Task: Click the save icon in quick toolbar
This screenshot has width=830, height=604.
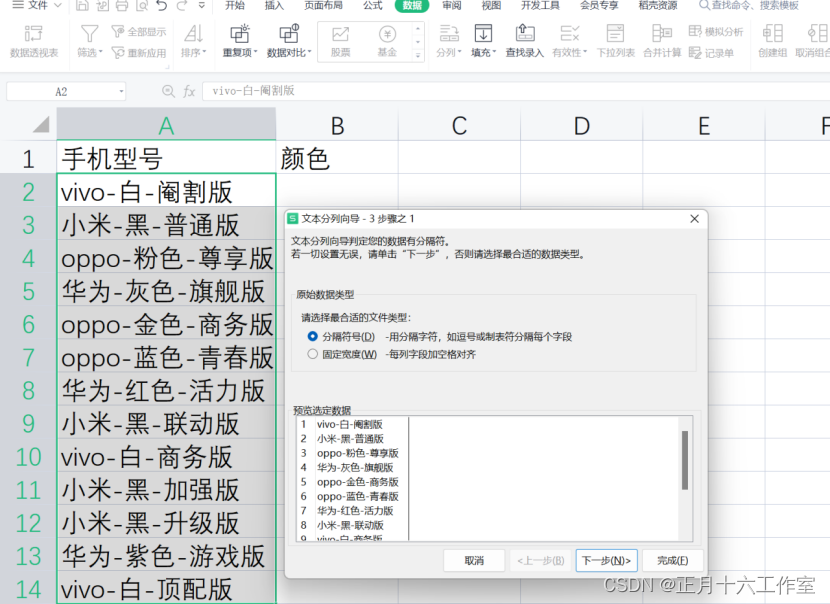Action: [82, 6]
